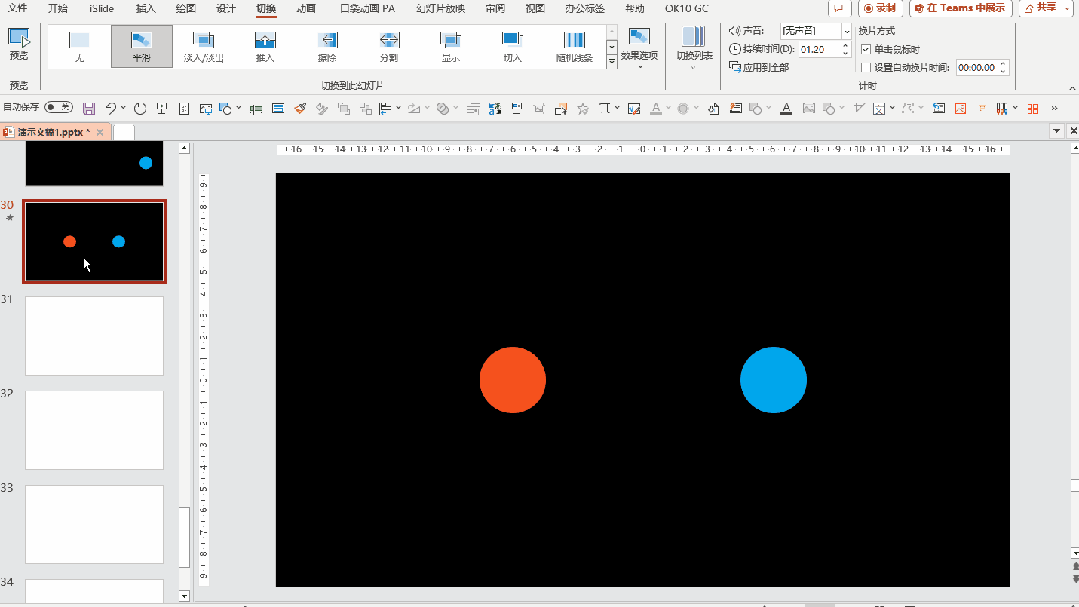The height and width of the screenshot is (607, 1079).
Task: Enable the 设置自动换片时间 auto-advance checkbox
Action: pos(866,67)
